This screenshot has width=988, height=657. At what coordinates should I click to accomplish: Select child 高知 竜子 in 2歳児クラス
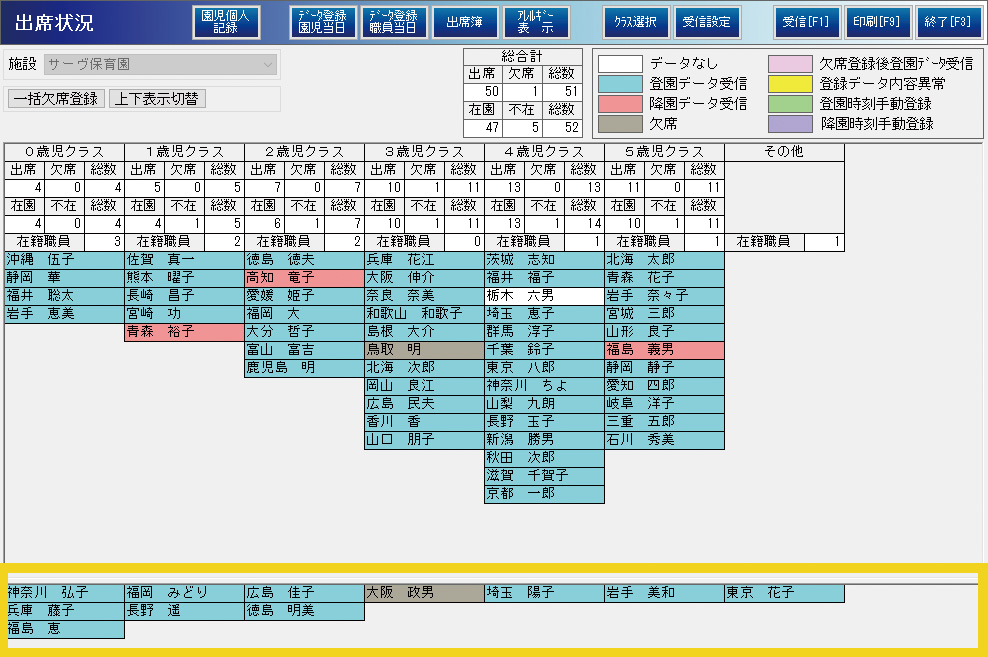304,278
